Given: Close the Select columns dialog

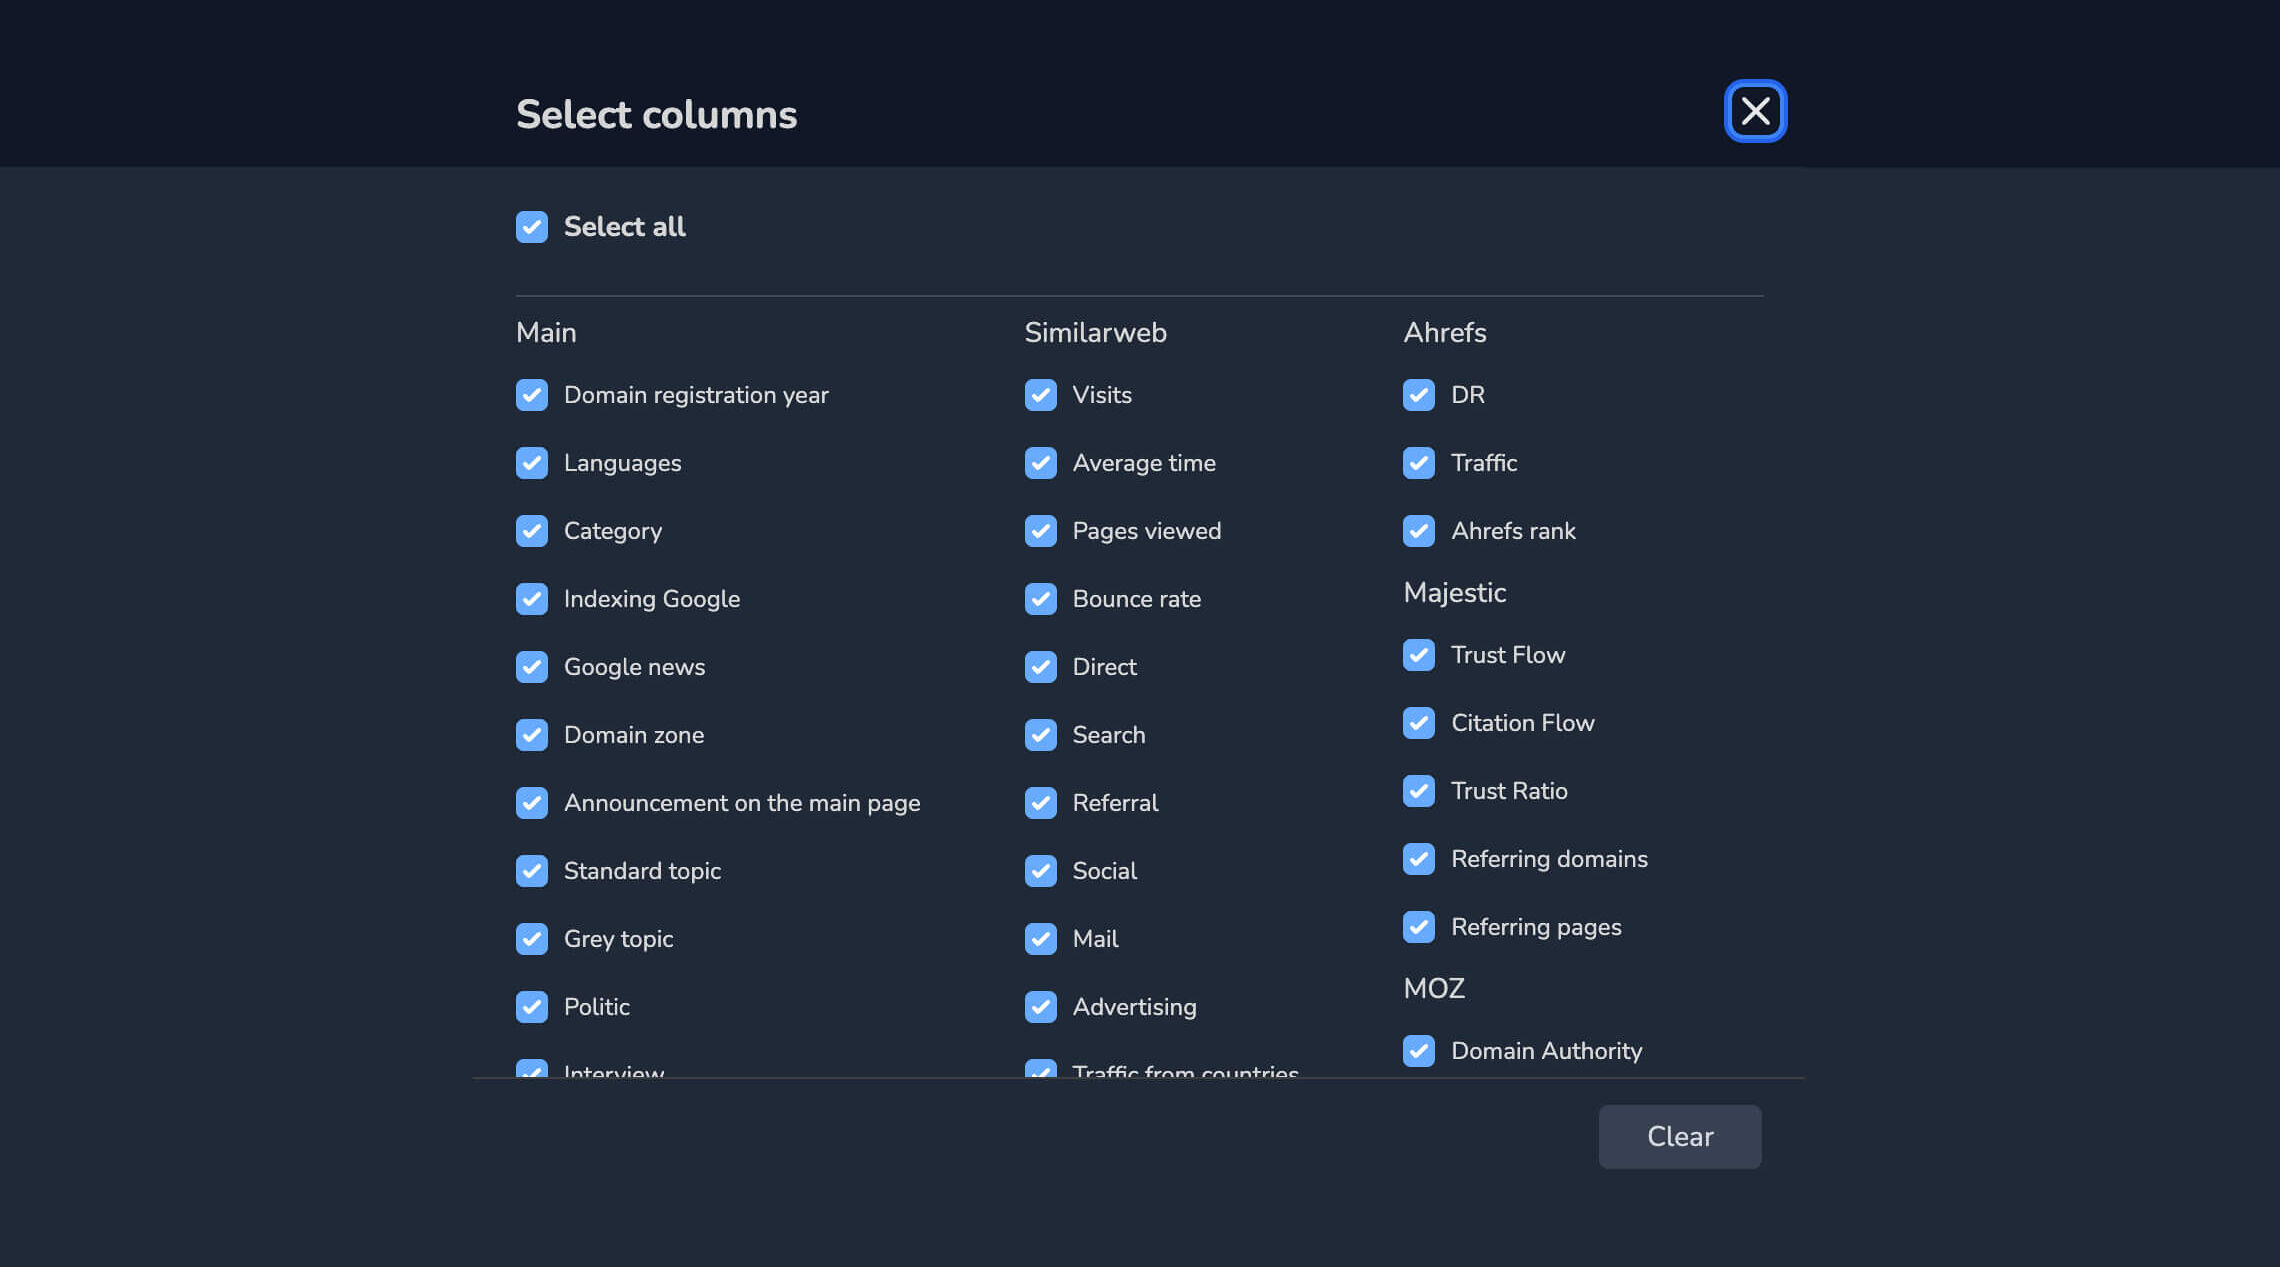Looking at the screenshot, I should coord(1755,111).
